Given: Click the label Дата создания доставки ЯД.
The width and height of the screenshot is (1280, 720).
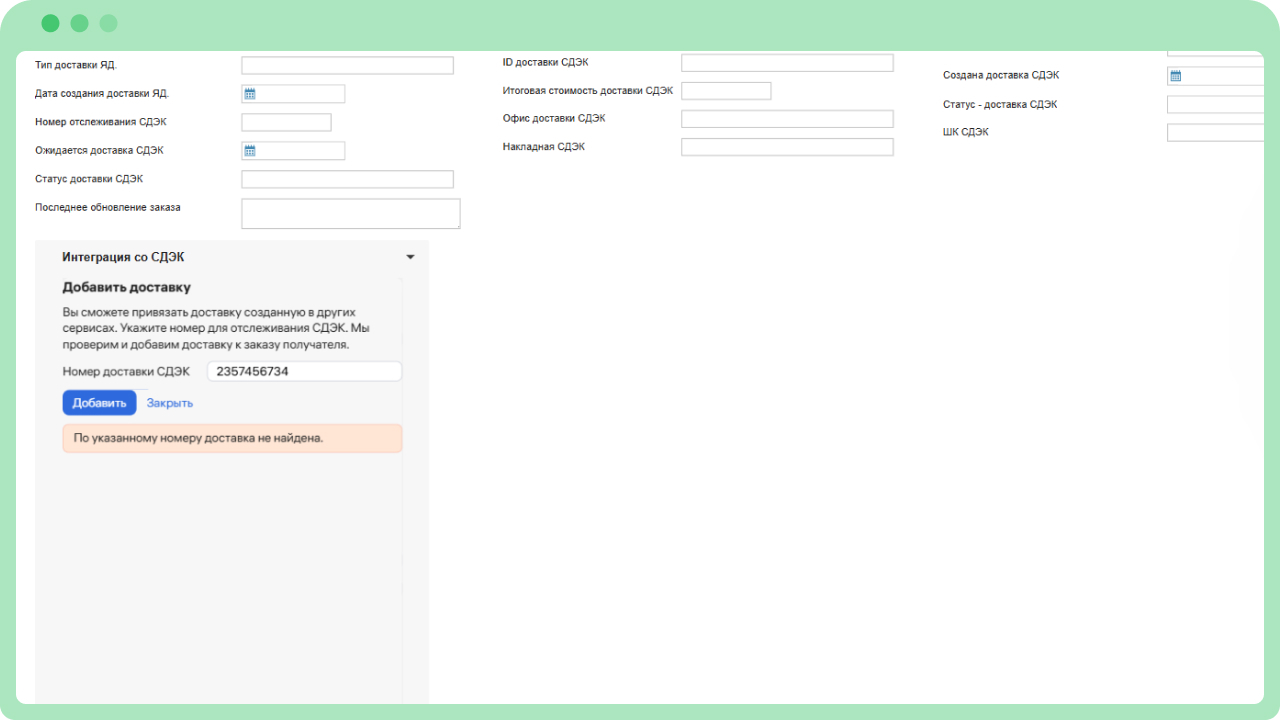Looking at the screenshot, I should point(102,94).
